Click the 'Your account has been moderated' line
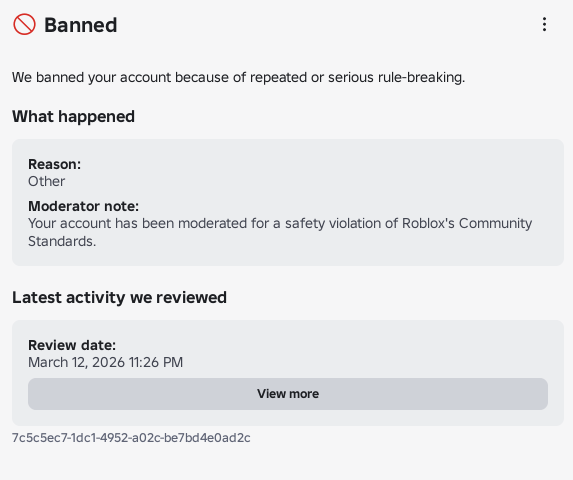The image size is (573, 480). coord(280,223)
